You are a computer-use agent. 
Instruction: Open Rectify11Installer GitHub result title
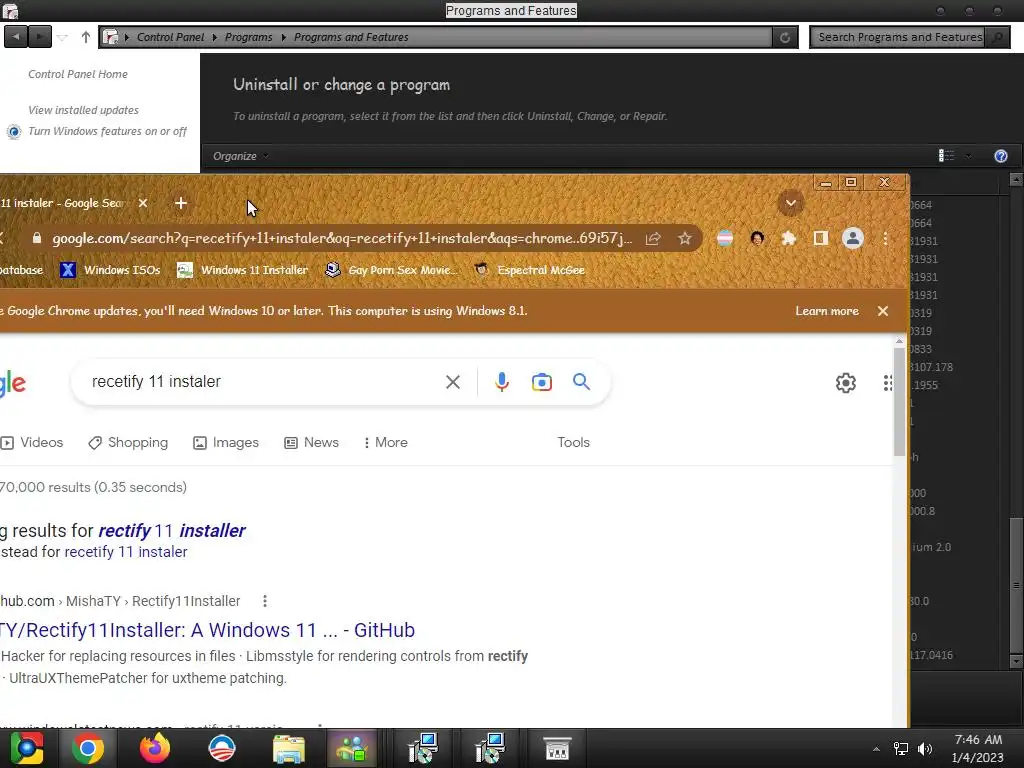[208, 630]
